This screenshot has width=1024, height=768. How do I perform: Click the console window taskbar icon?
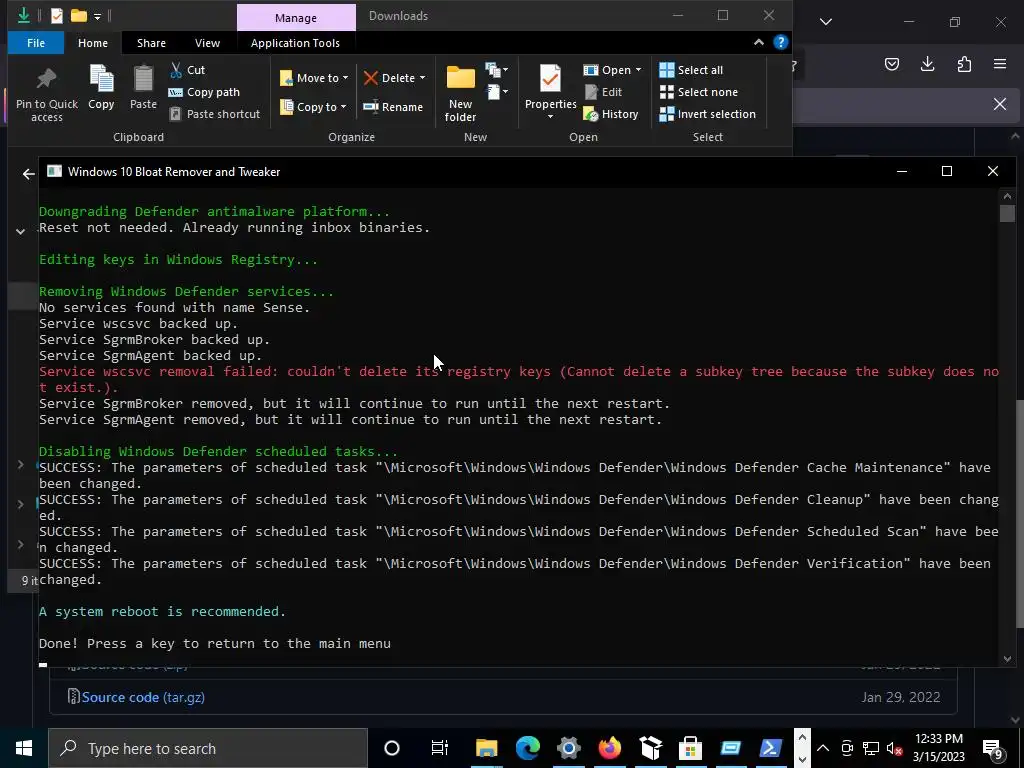731,748
